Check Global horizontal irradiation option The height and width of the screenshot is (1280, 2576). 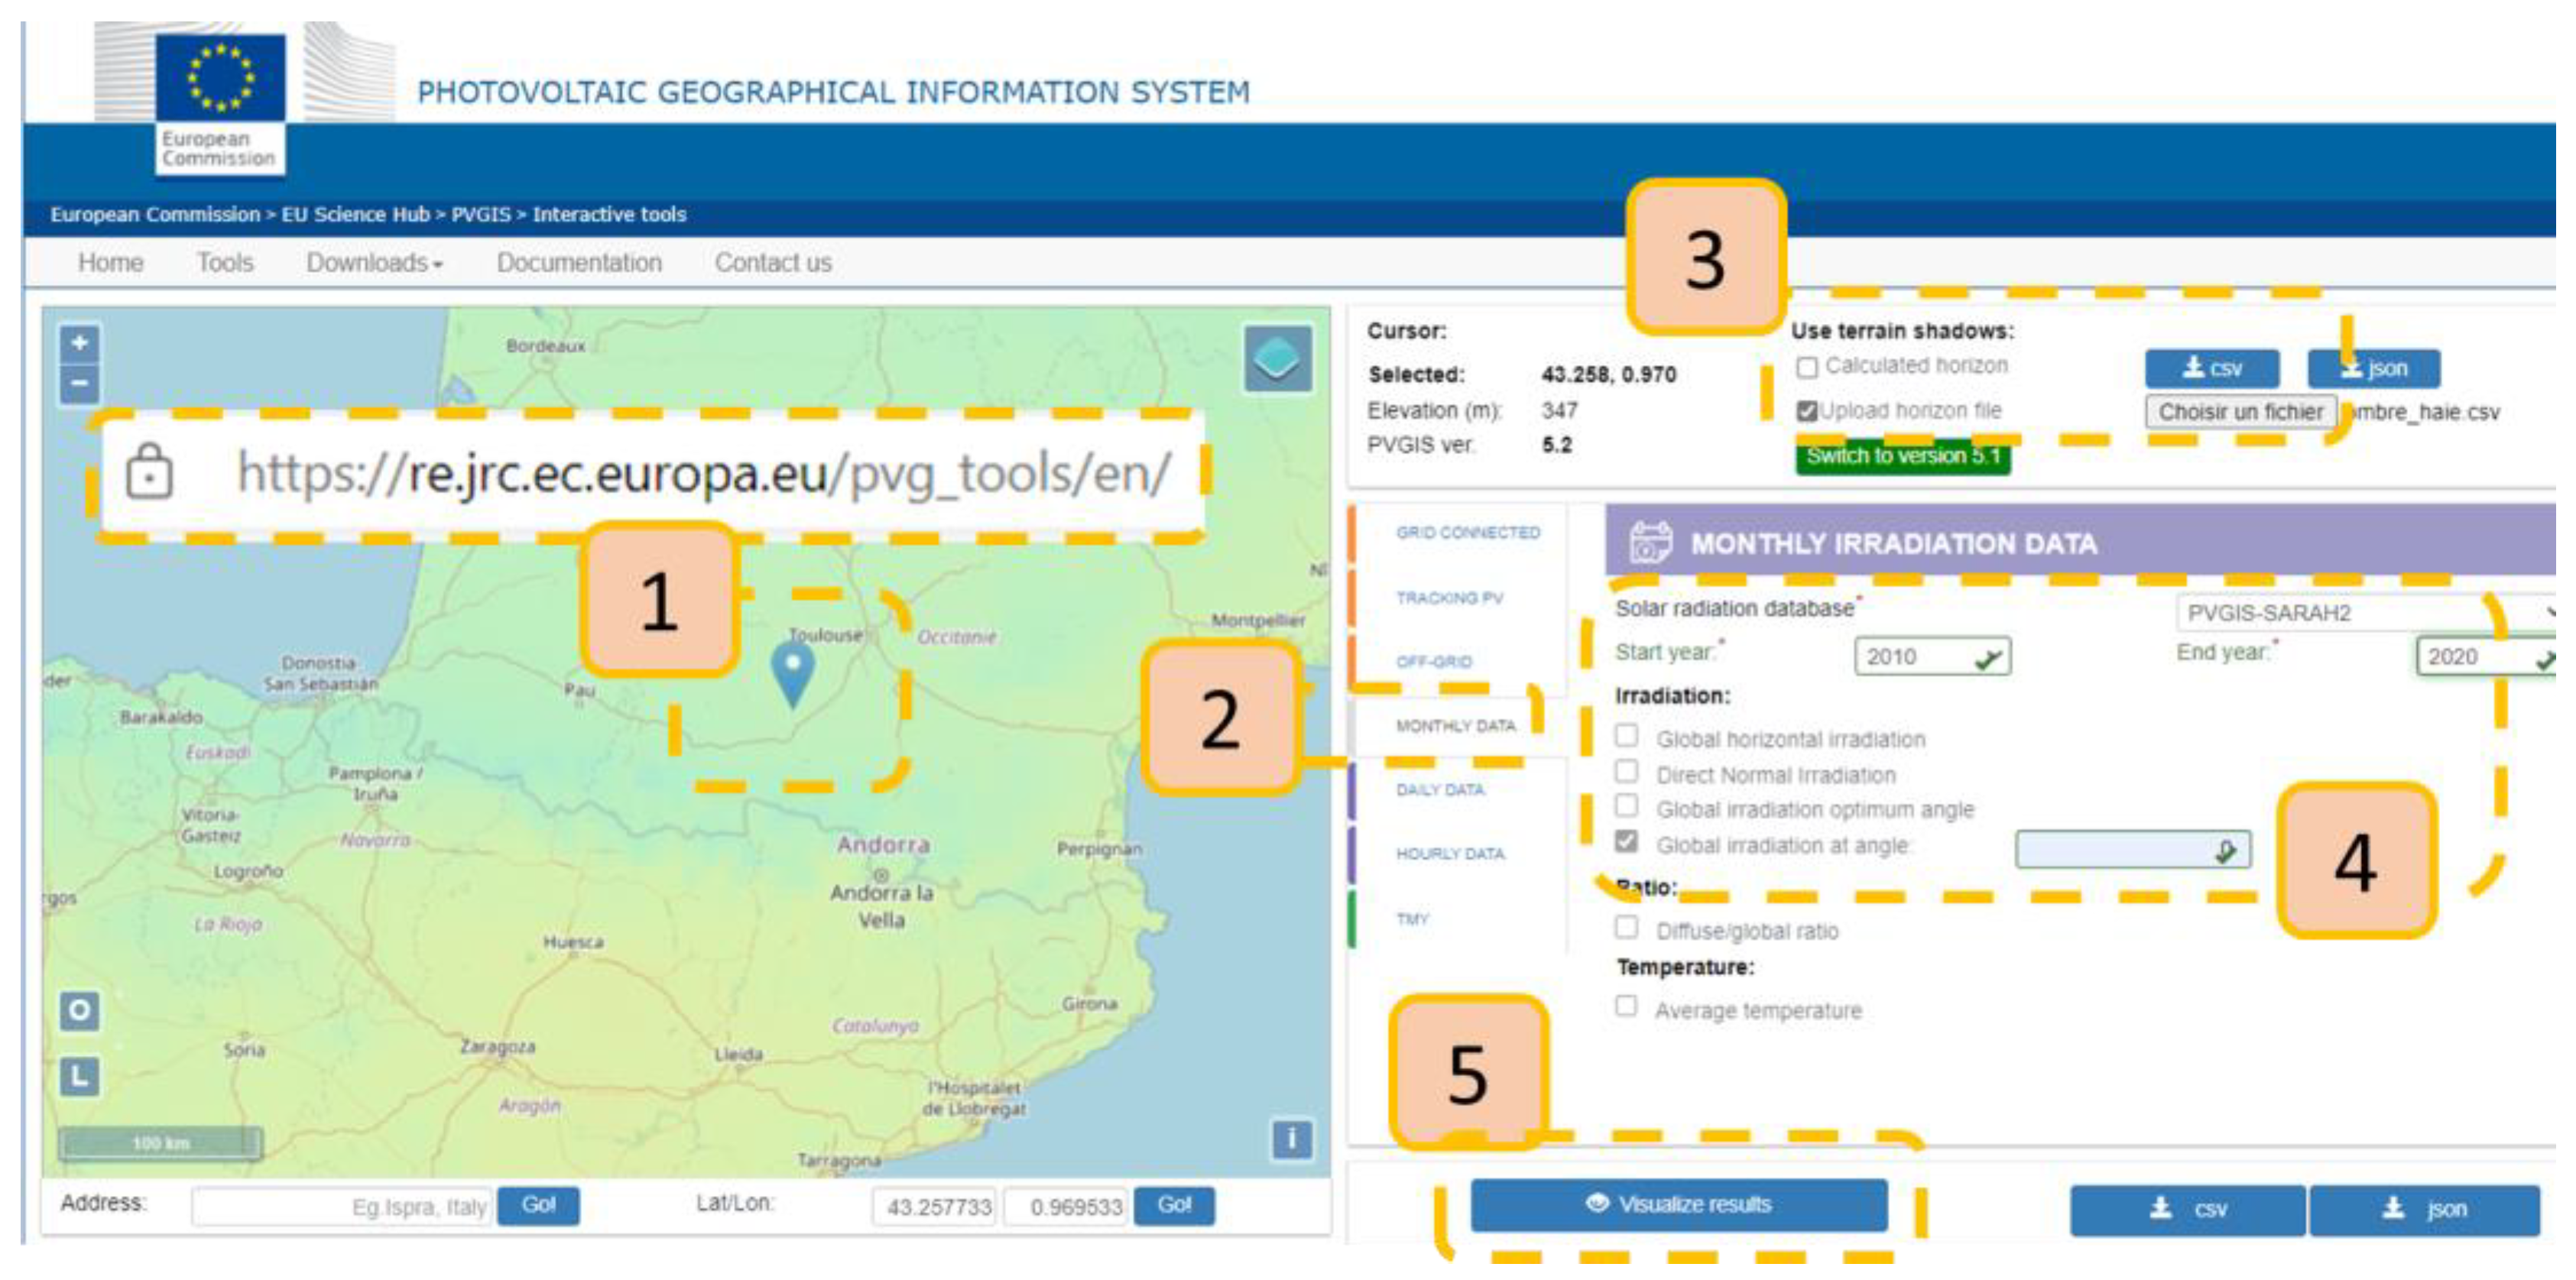point(1627,736)
